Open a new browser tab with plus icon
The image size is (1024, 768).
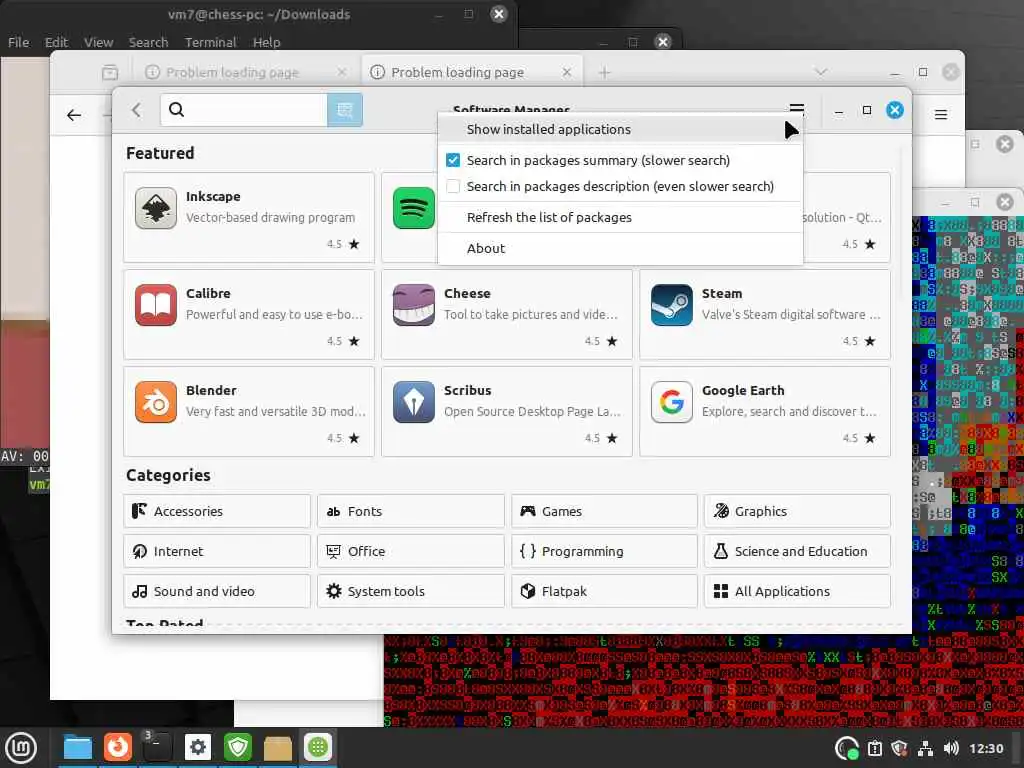[604, 72]
